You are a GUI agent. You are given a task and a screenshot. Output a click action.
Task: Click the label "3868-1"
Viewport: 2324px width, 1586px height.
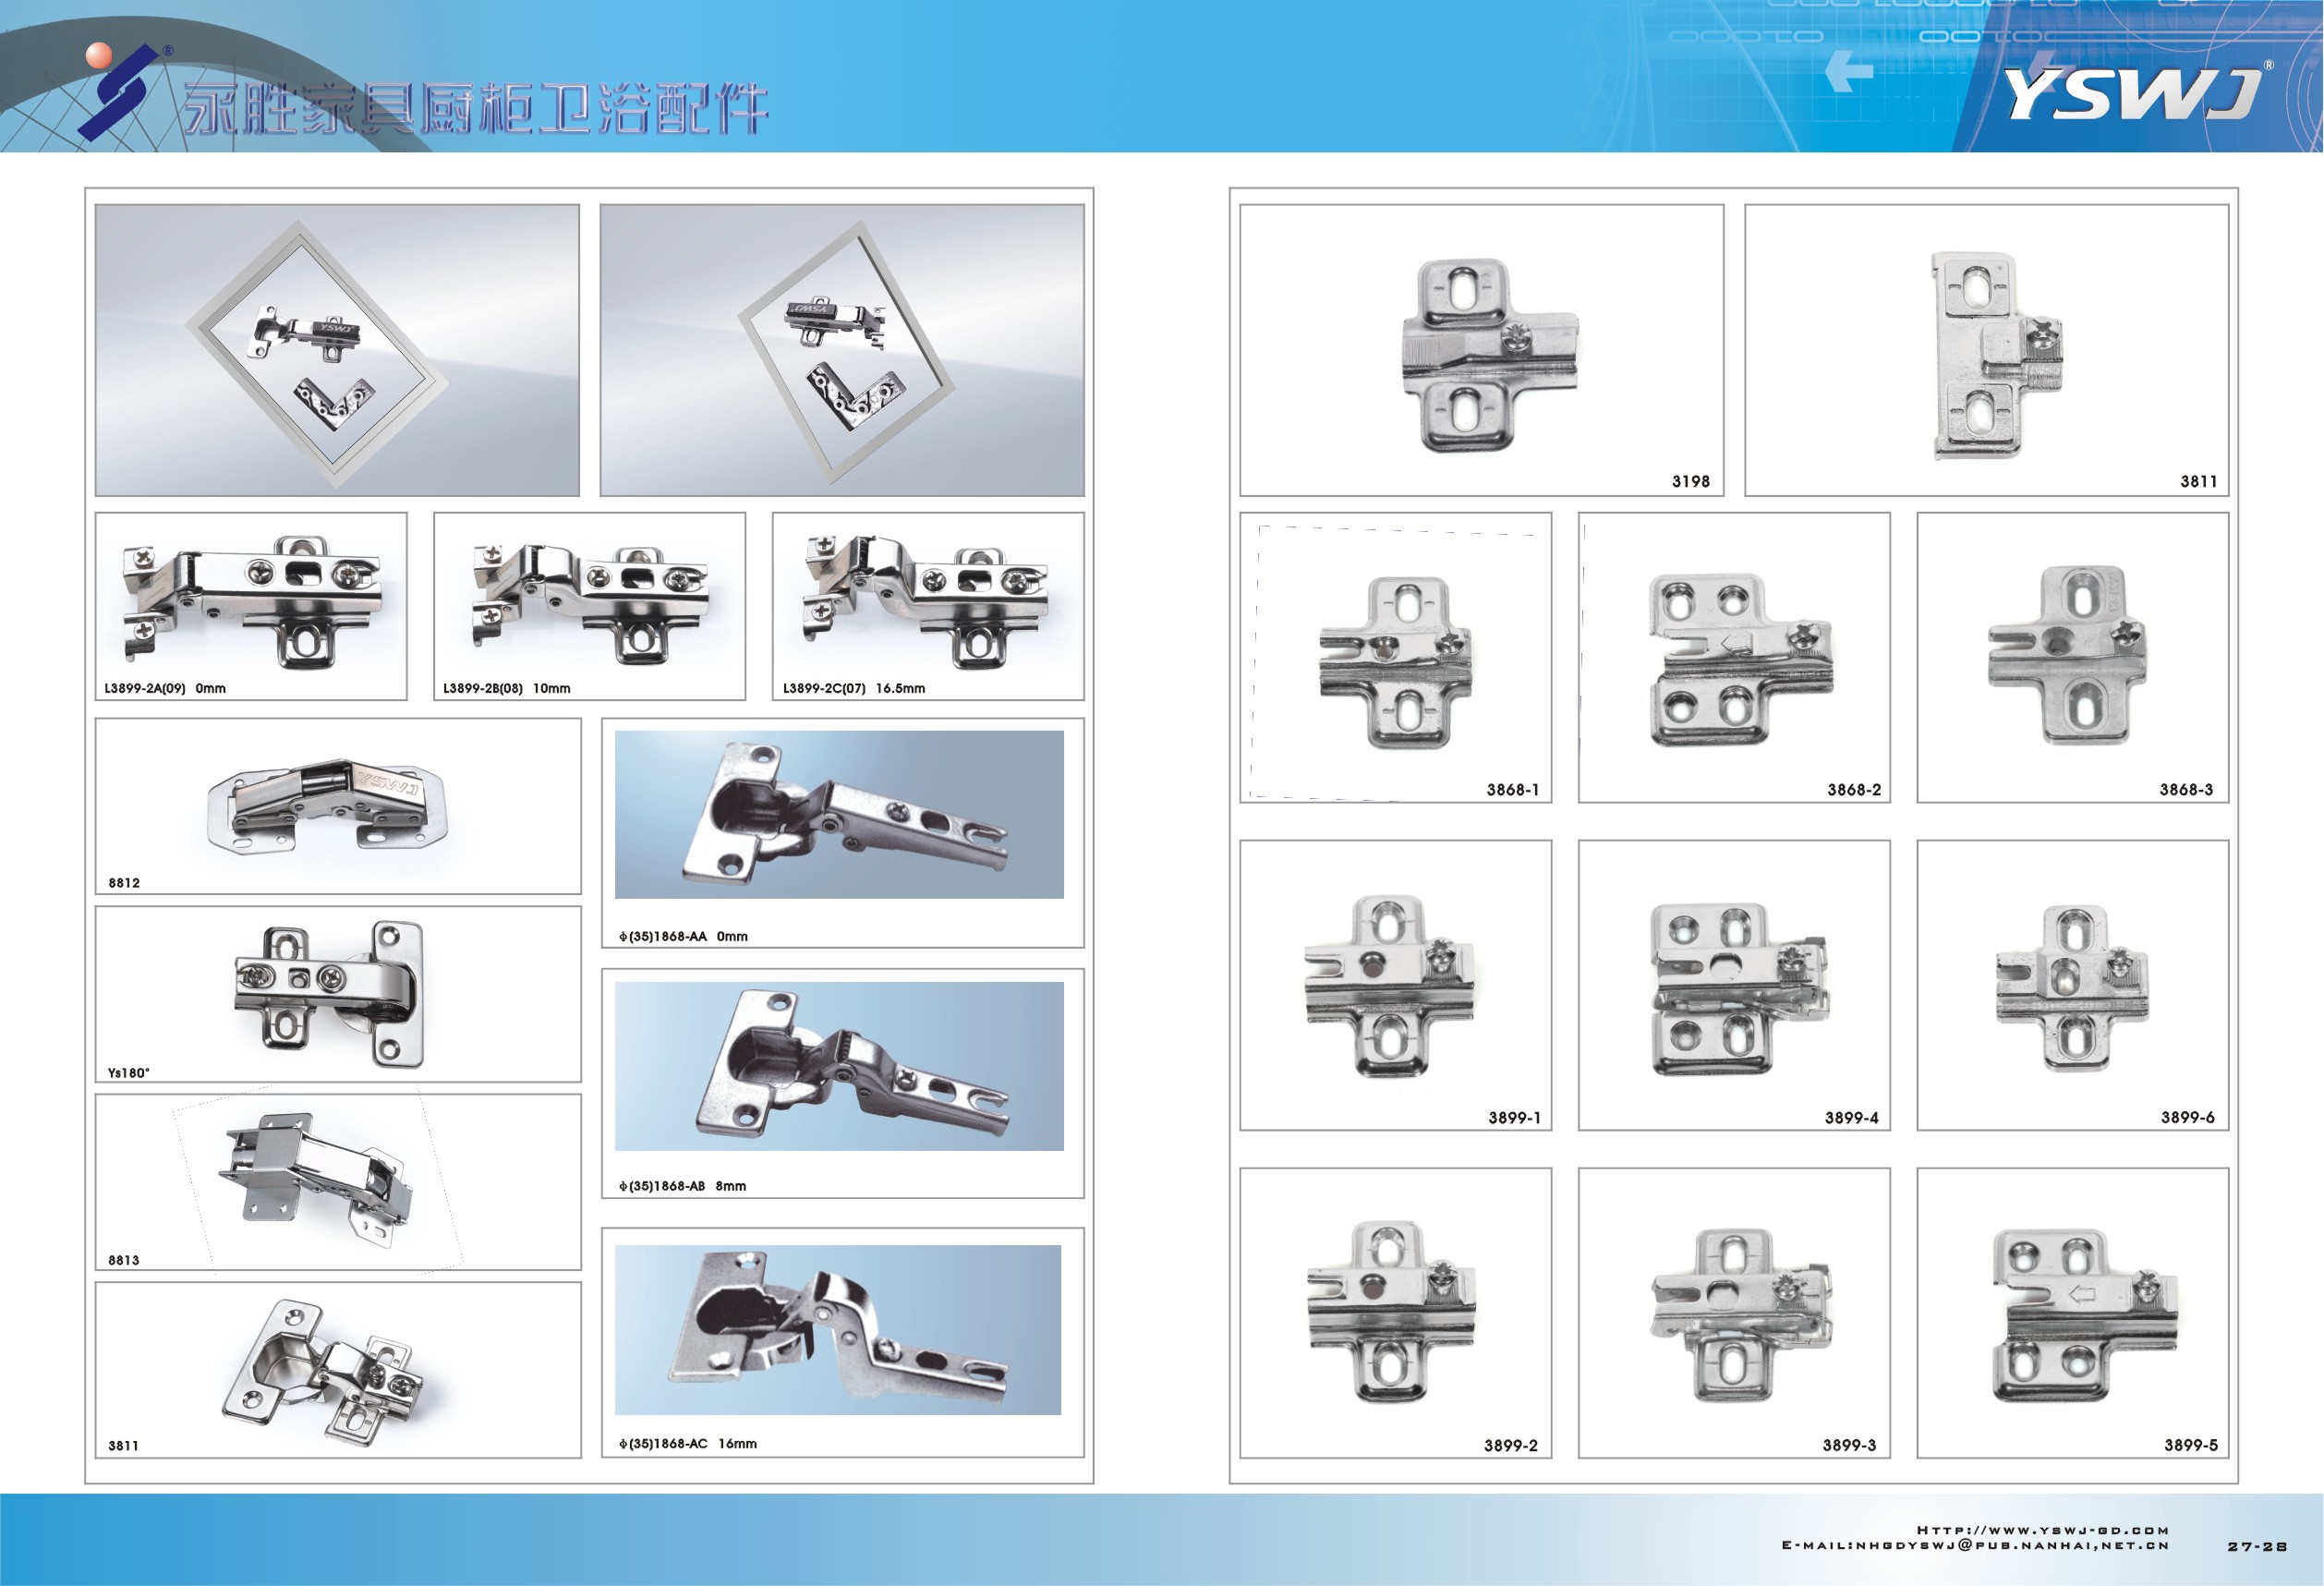tap(1513, 790)
